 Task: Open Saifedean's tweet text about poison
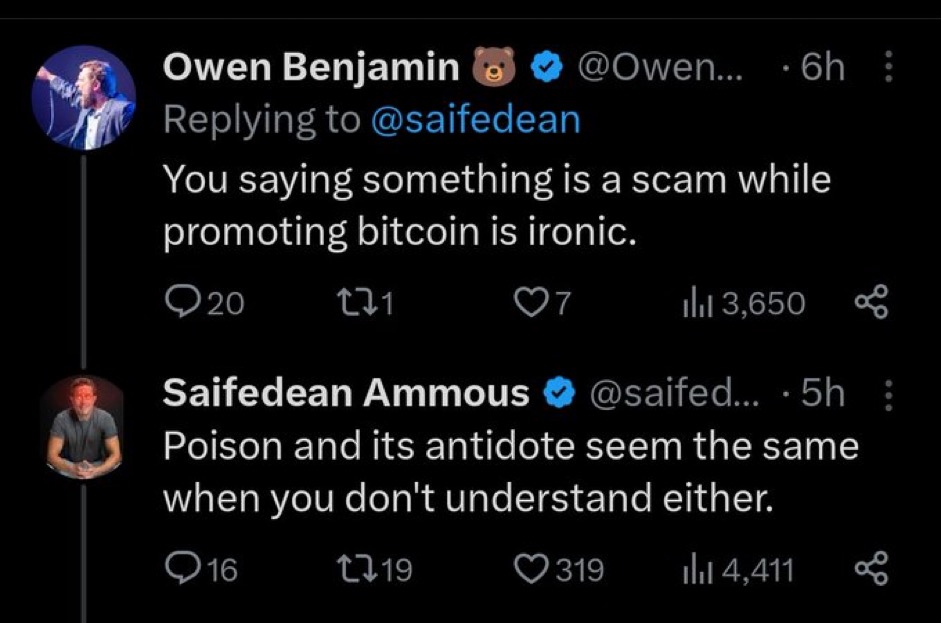tap(510, 470)
